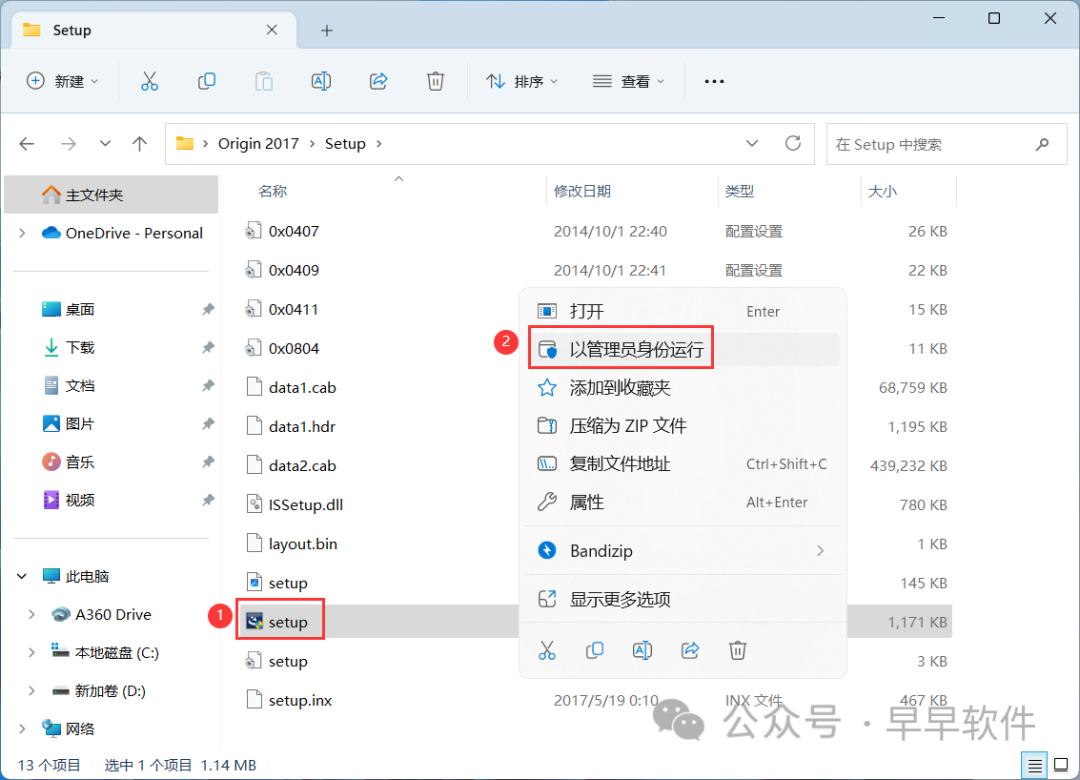Refresh the current folder view
1080x780 pixels.
[x=793, y=144]
